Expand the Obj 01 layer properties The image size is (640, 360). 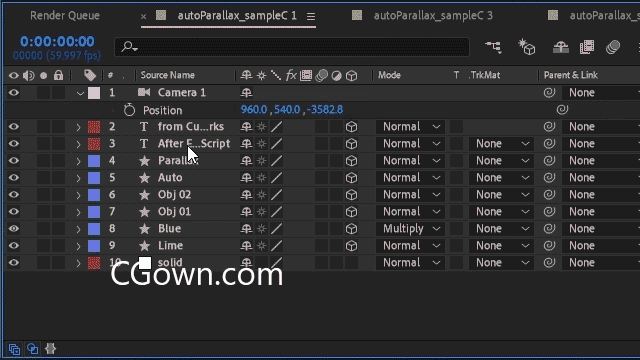tap(78, 212)
